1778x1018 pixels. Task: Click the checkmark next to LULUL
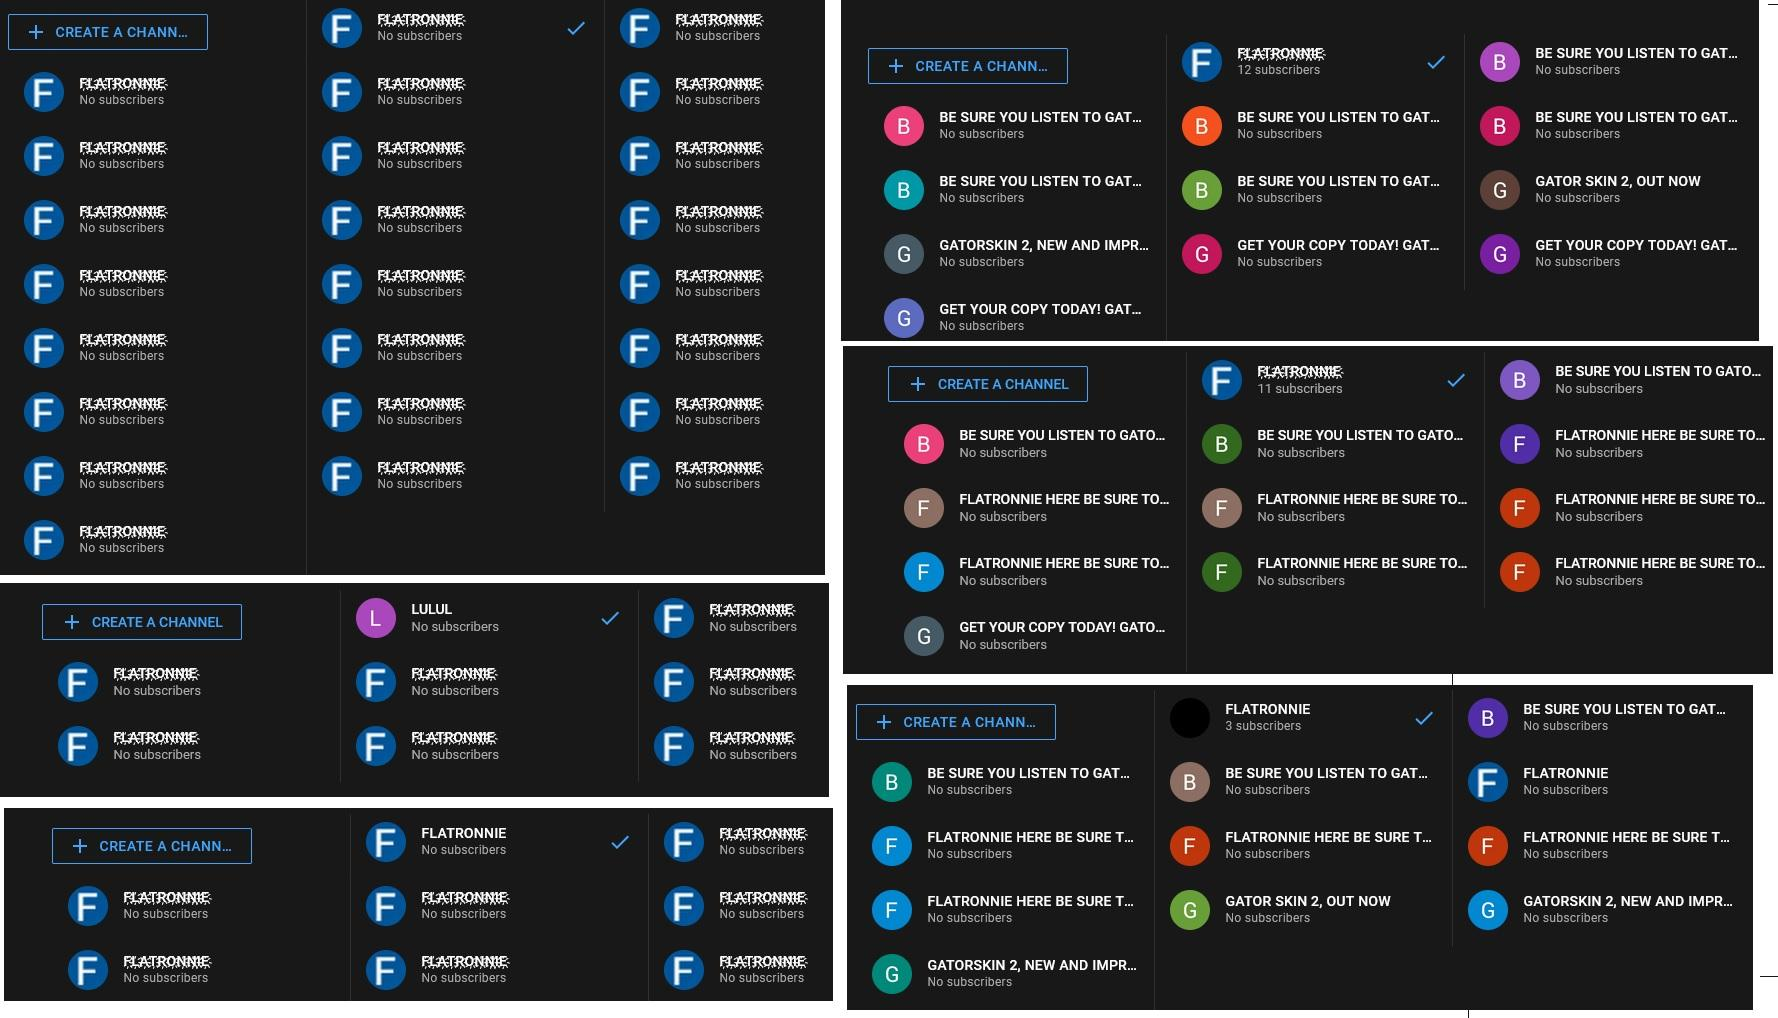[610, 618]
